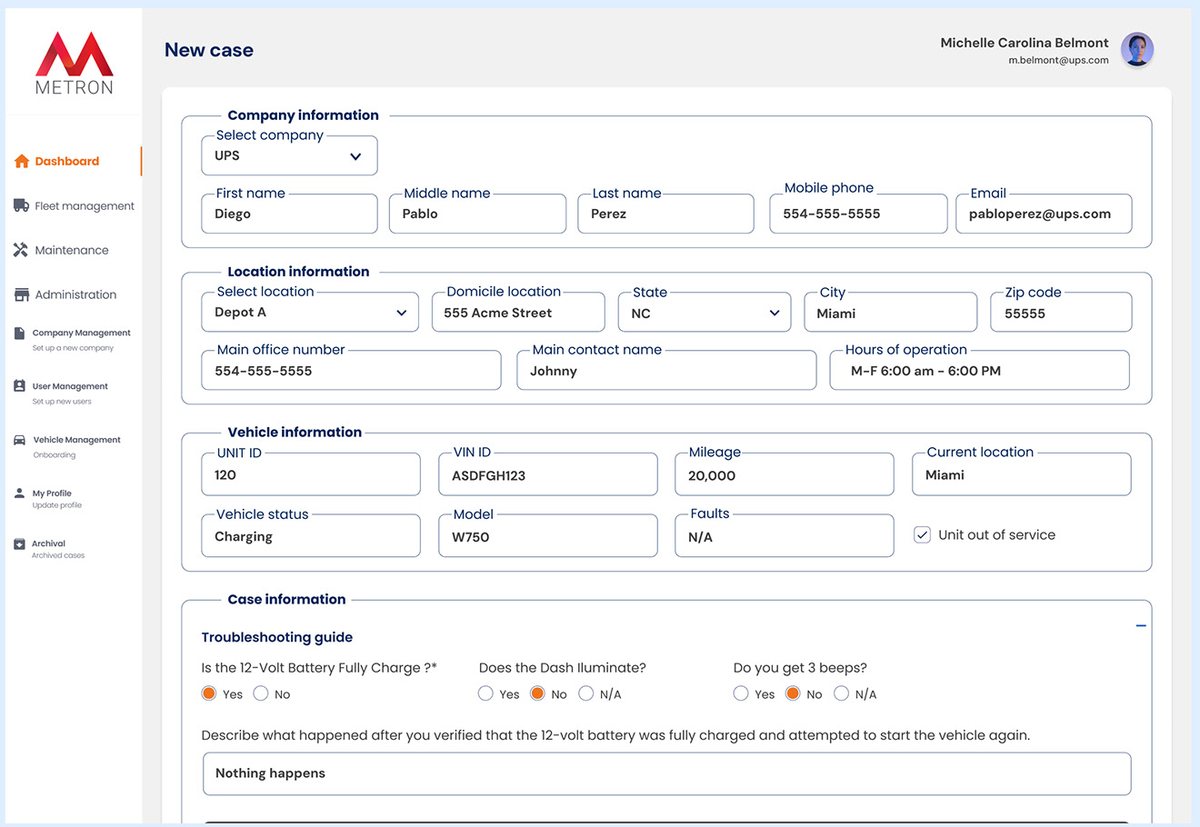
Task: Open the Maintenance sidebar item
Action: pos(72,250)
